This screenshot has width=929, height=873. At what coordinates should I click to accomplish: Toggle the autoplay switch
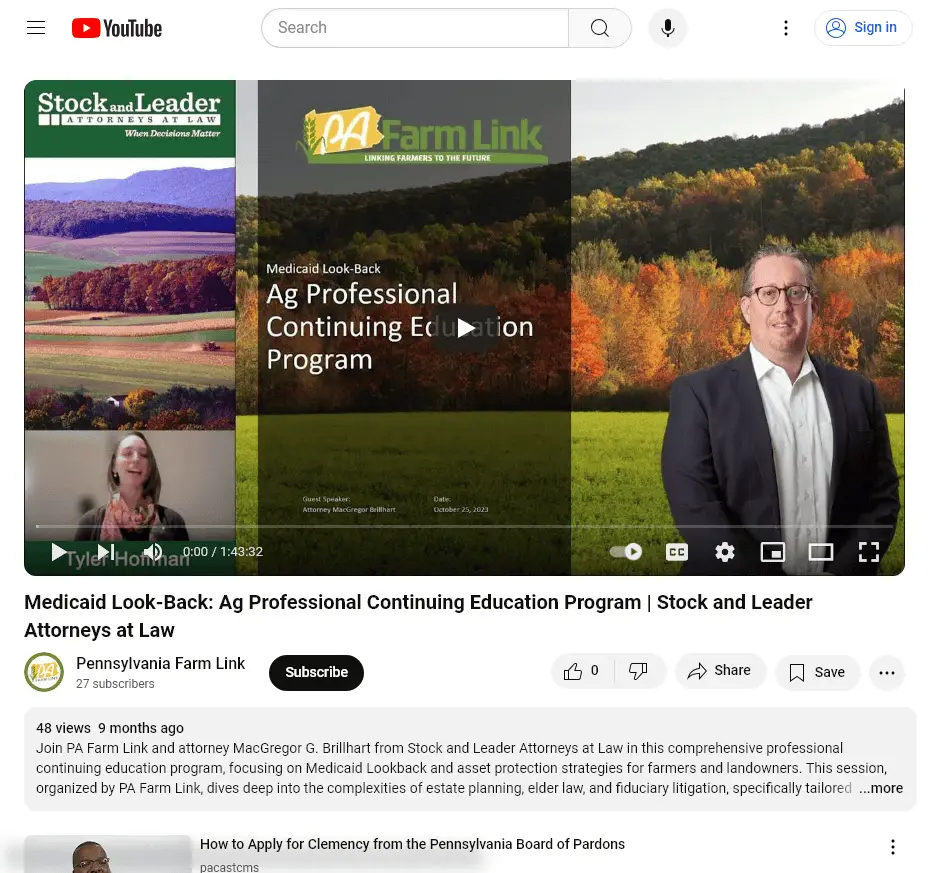click(626, 552)
